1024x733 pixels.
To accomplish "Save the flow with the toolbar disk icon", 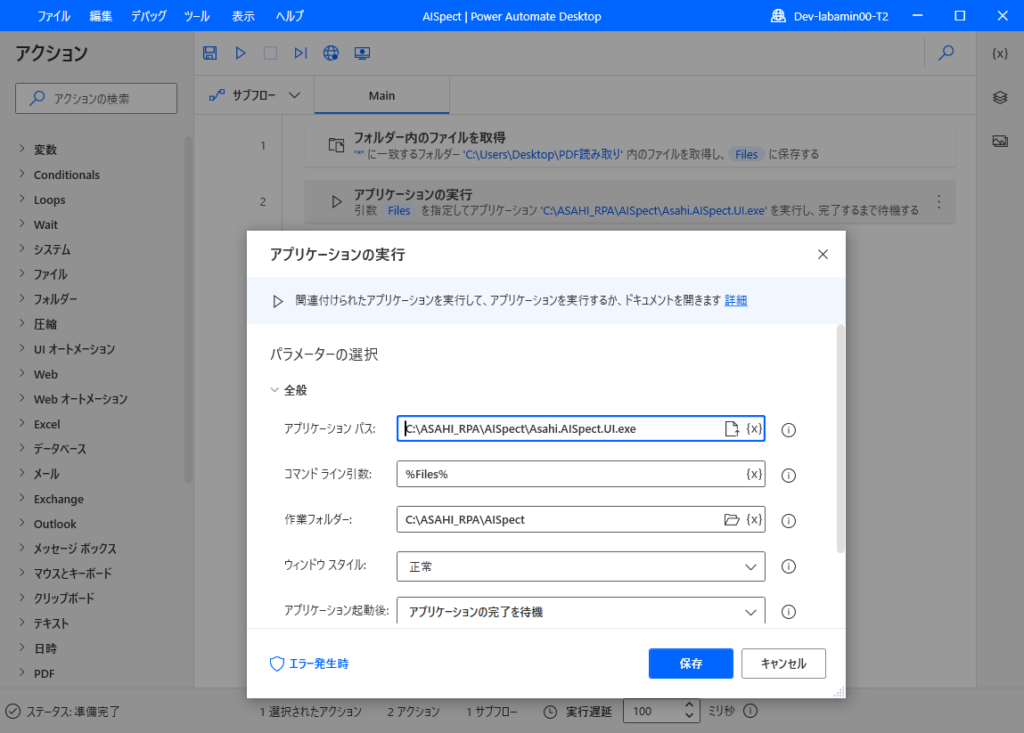I will click(x=210, y=53).
